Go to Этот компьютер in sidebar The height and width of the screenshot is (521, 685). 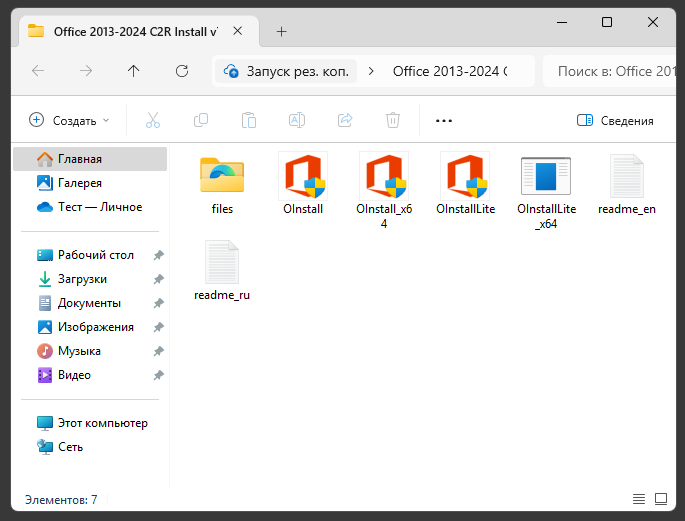(x=102, y=423)
